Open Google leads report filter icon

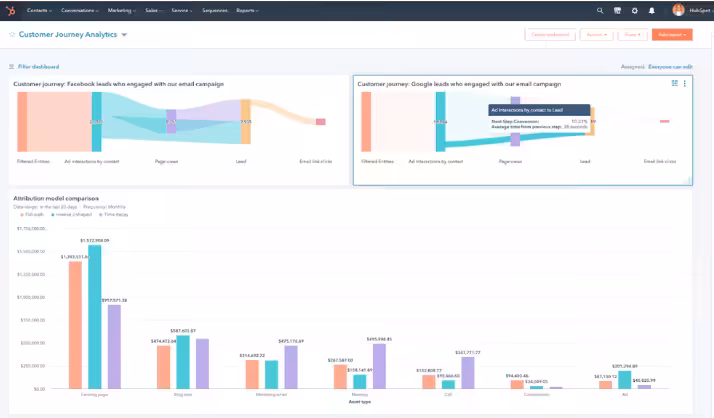[x=675, y=84]
